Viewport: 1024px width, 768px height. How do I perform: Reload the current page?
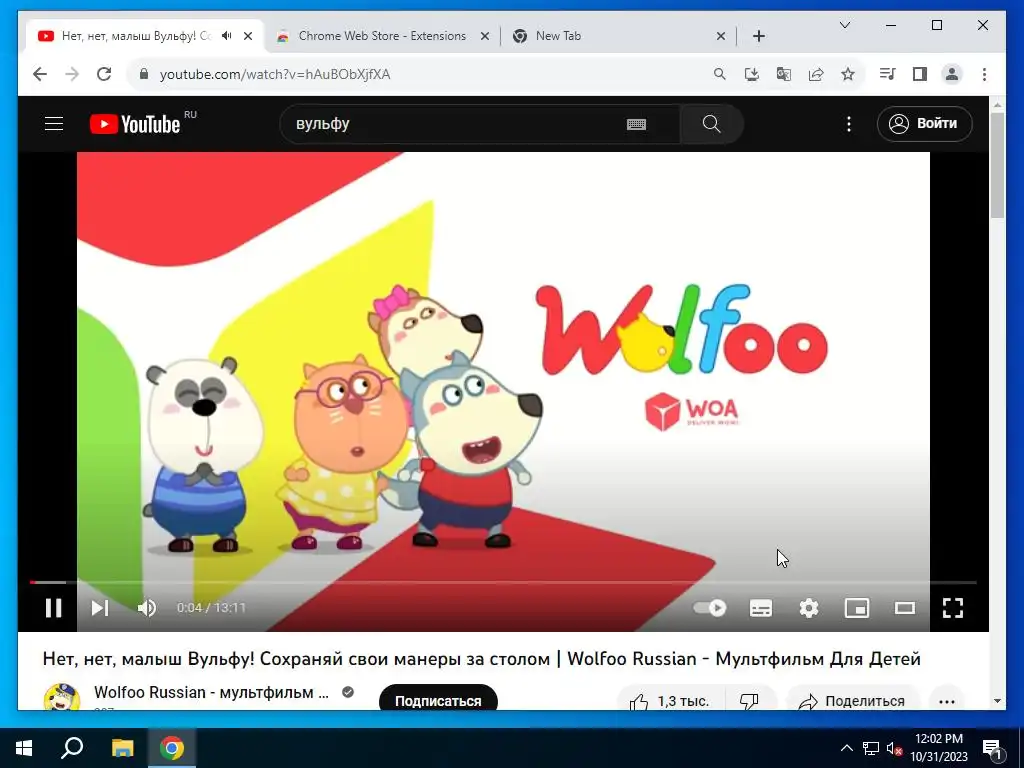click(x=104, y=74)
